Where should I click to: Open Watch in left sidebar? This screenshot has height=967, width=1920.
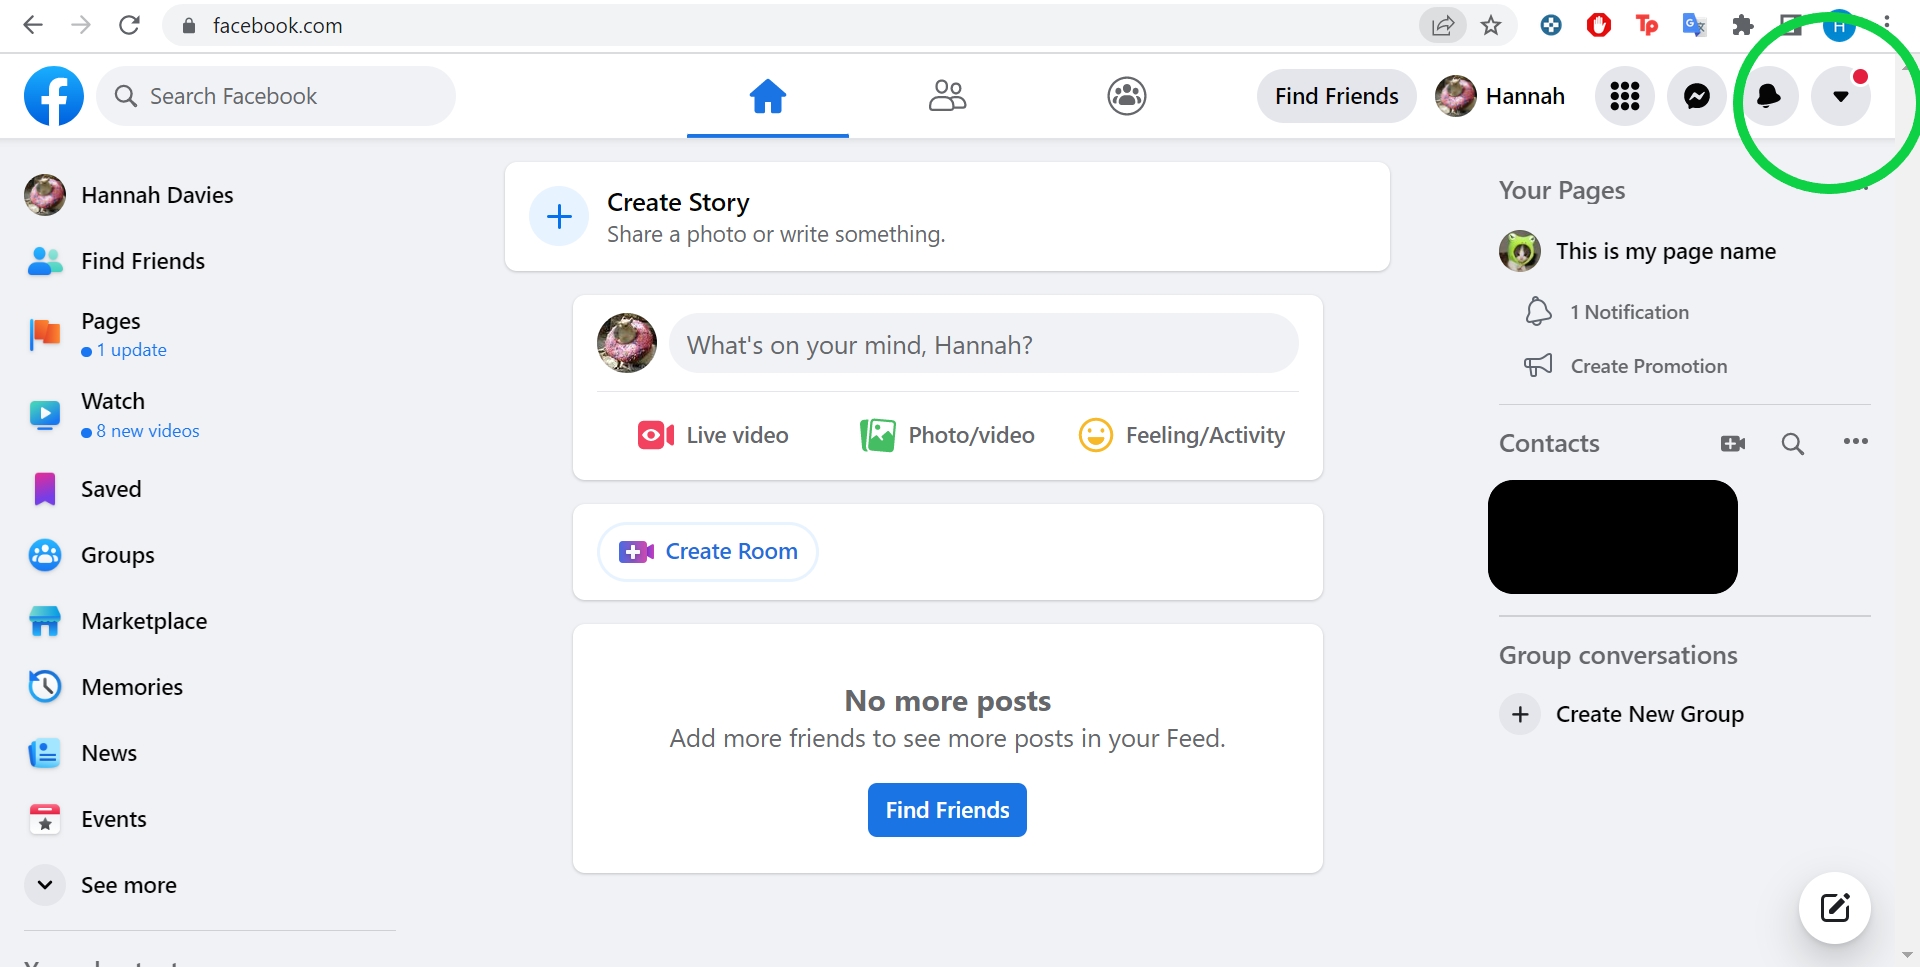(x=210, y=414)
